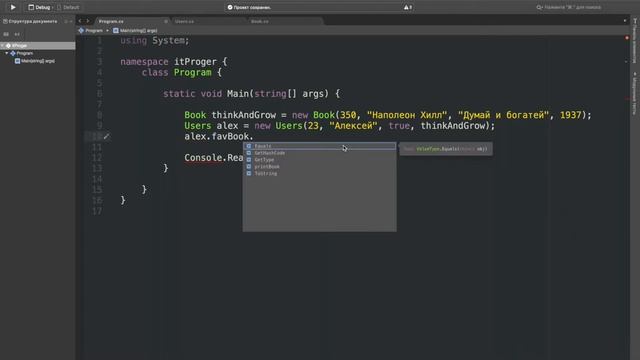Collapse the Program class node
Viewport: 640px width, 360px height.
7,53
